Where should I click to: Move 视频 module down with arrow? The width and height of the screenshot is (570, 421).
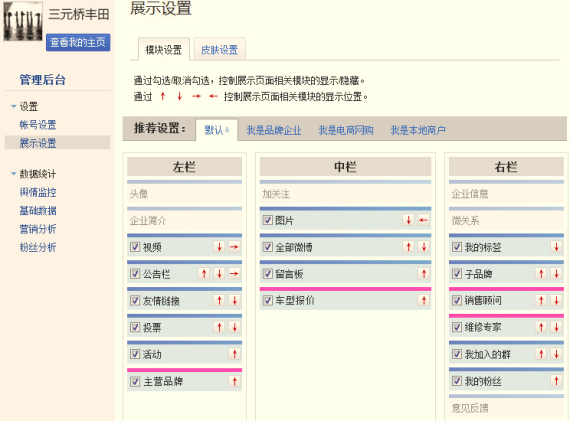[x=219, y=247]
